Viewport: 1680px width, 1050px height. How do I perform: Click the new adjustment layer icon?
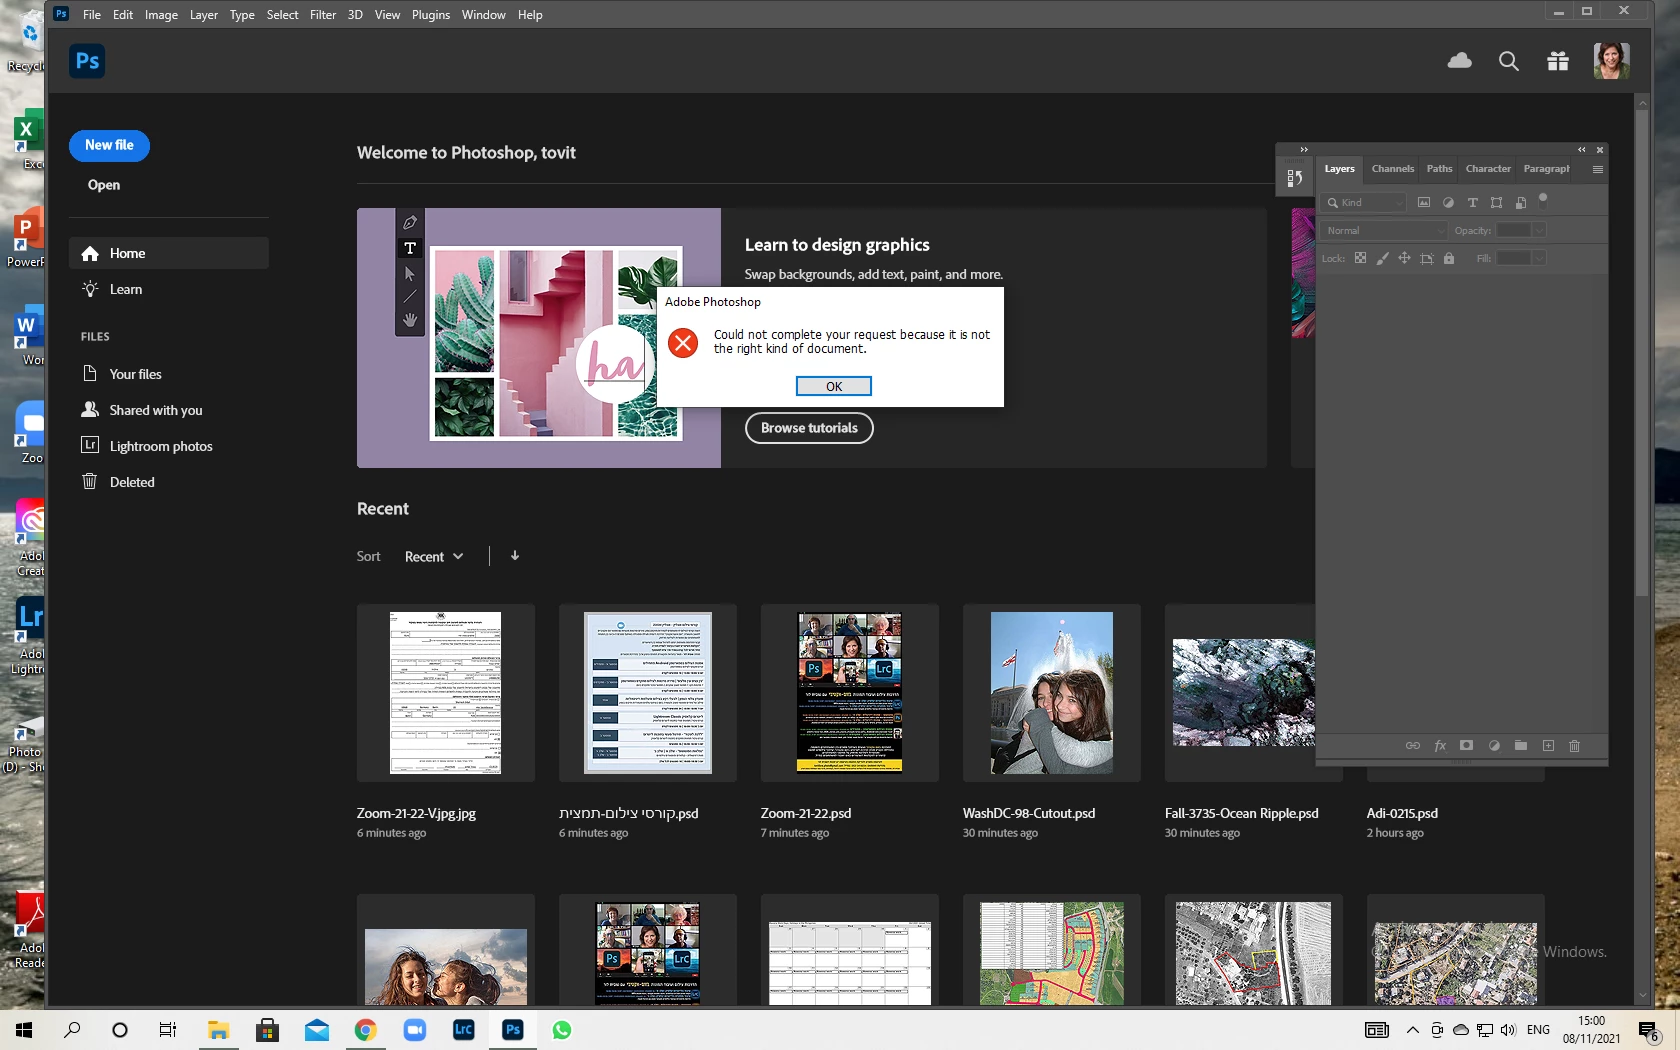click(x=1494, y=746)
